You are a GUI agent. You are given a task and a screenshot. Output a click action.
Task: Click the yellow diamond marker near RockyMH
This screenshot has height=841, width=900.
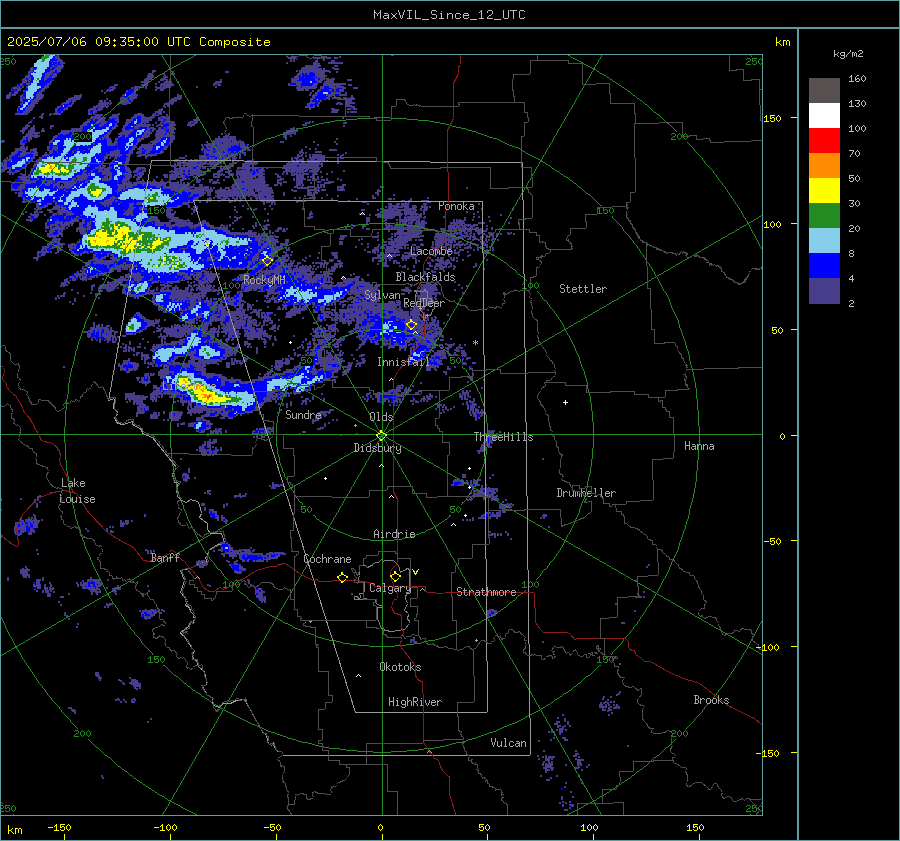coord(267,261)
